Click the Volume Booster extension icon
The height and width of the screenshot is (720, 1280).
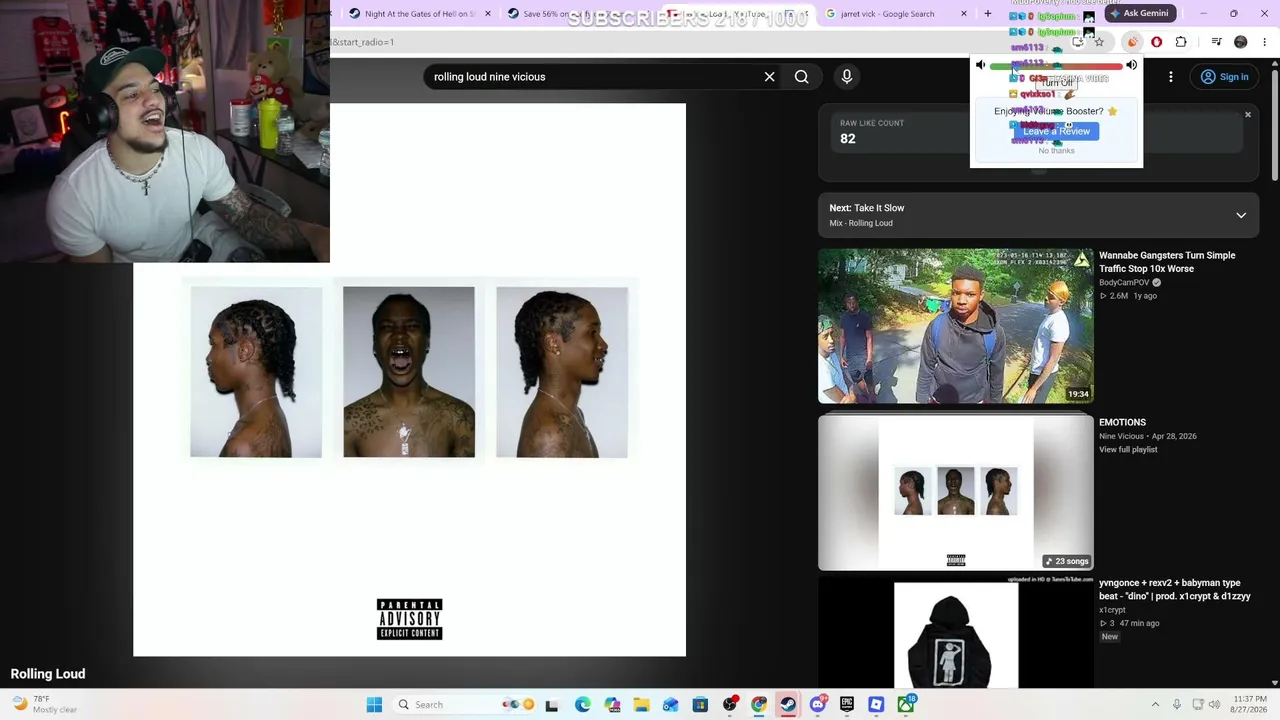point(1132,42)
